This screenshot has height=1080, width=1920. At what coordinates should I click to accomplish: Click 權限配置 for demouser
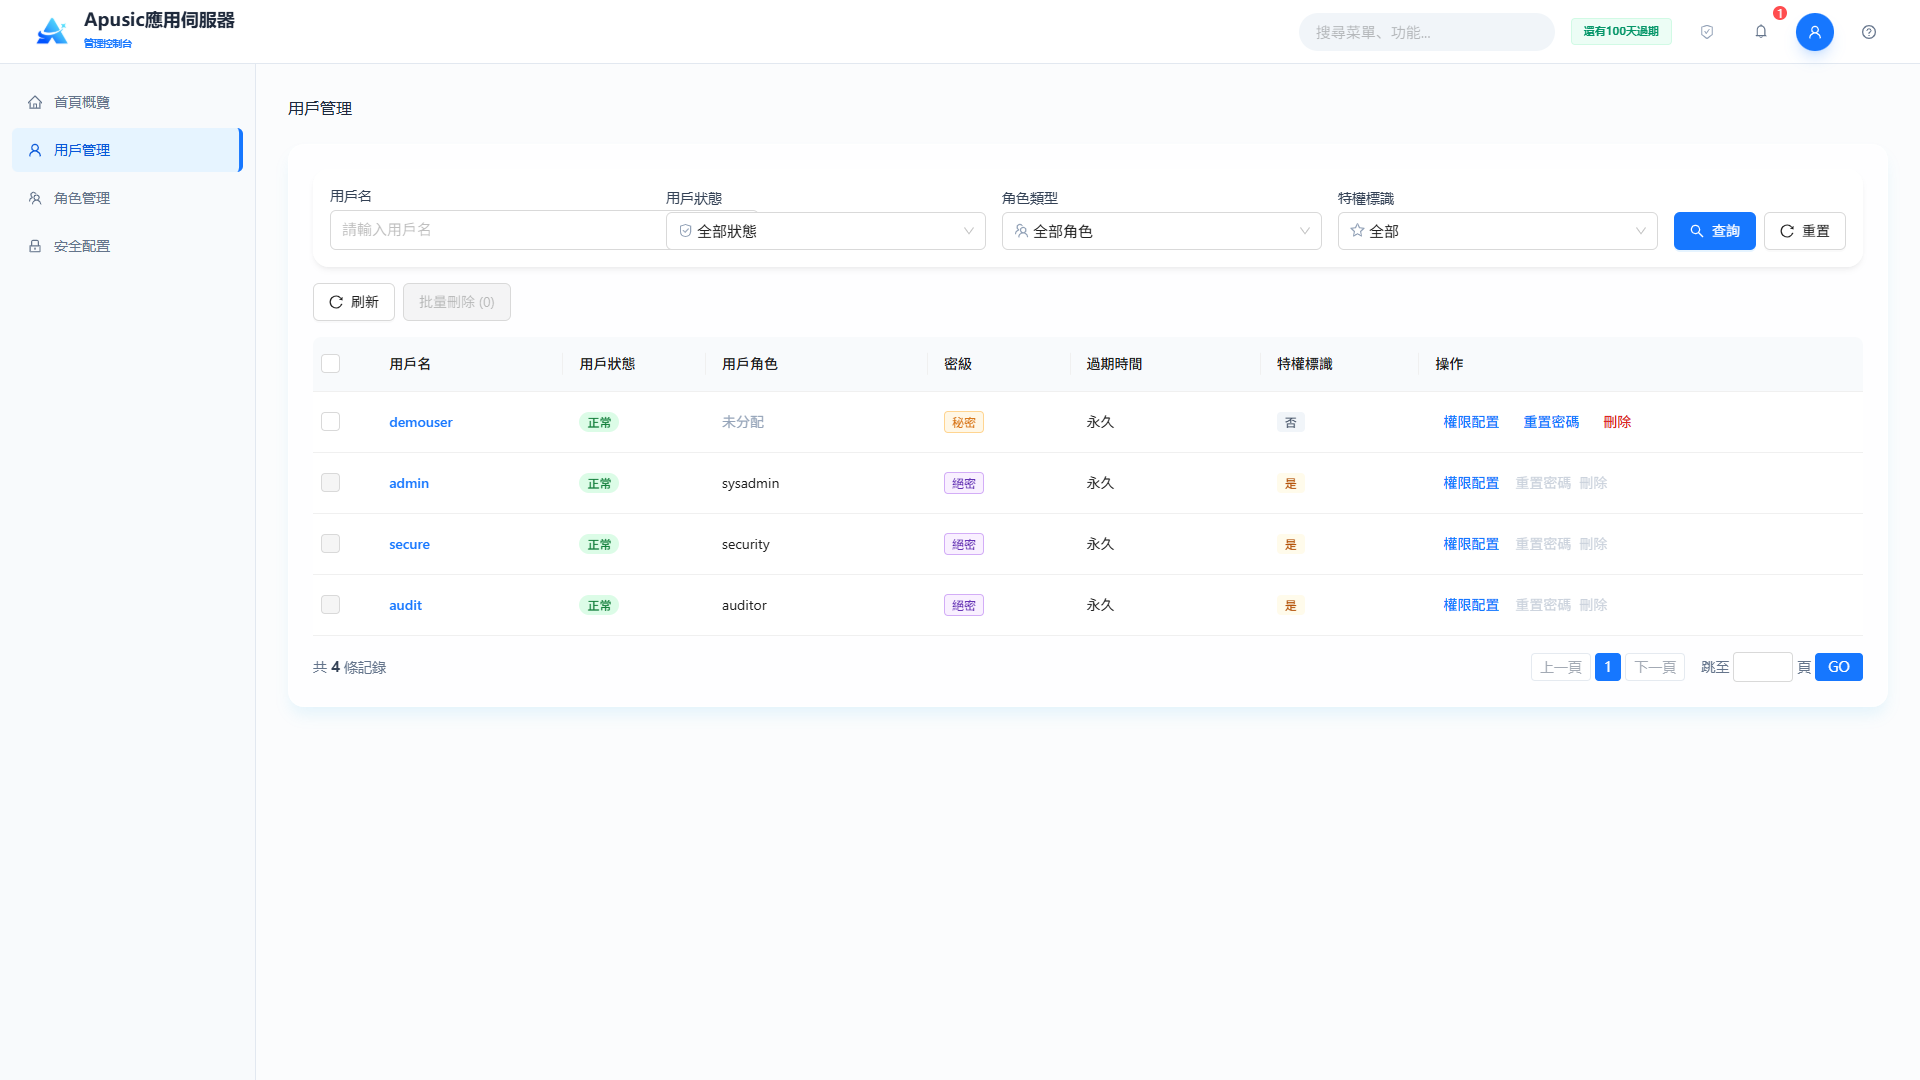point(1471,422)
